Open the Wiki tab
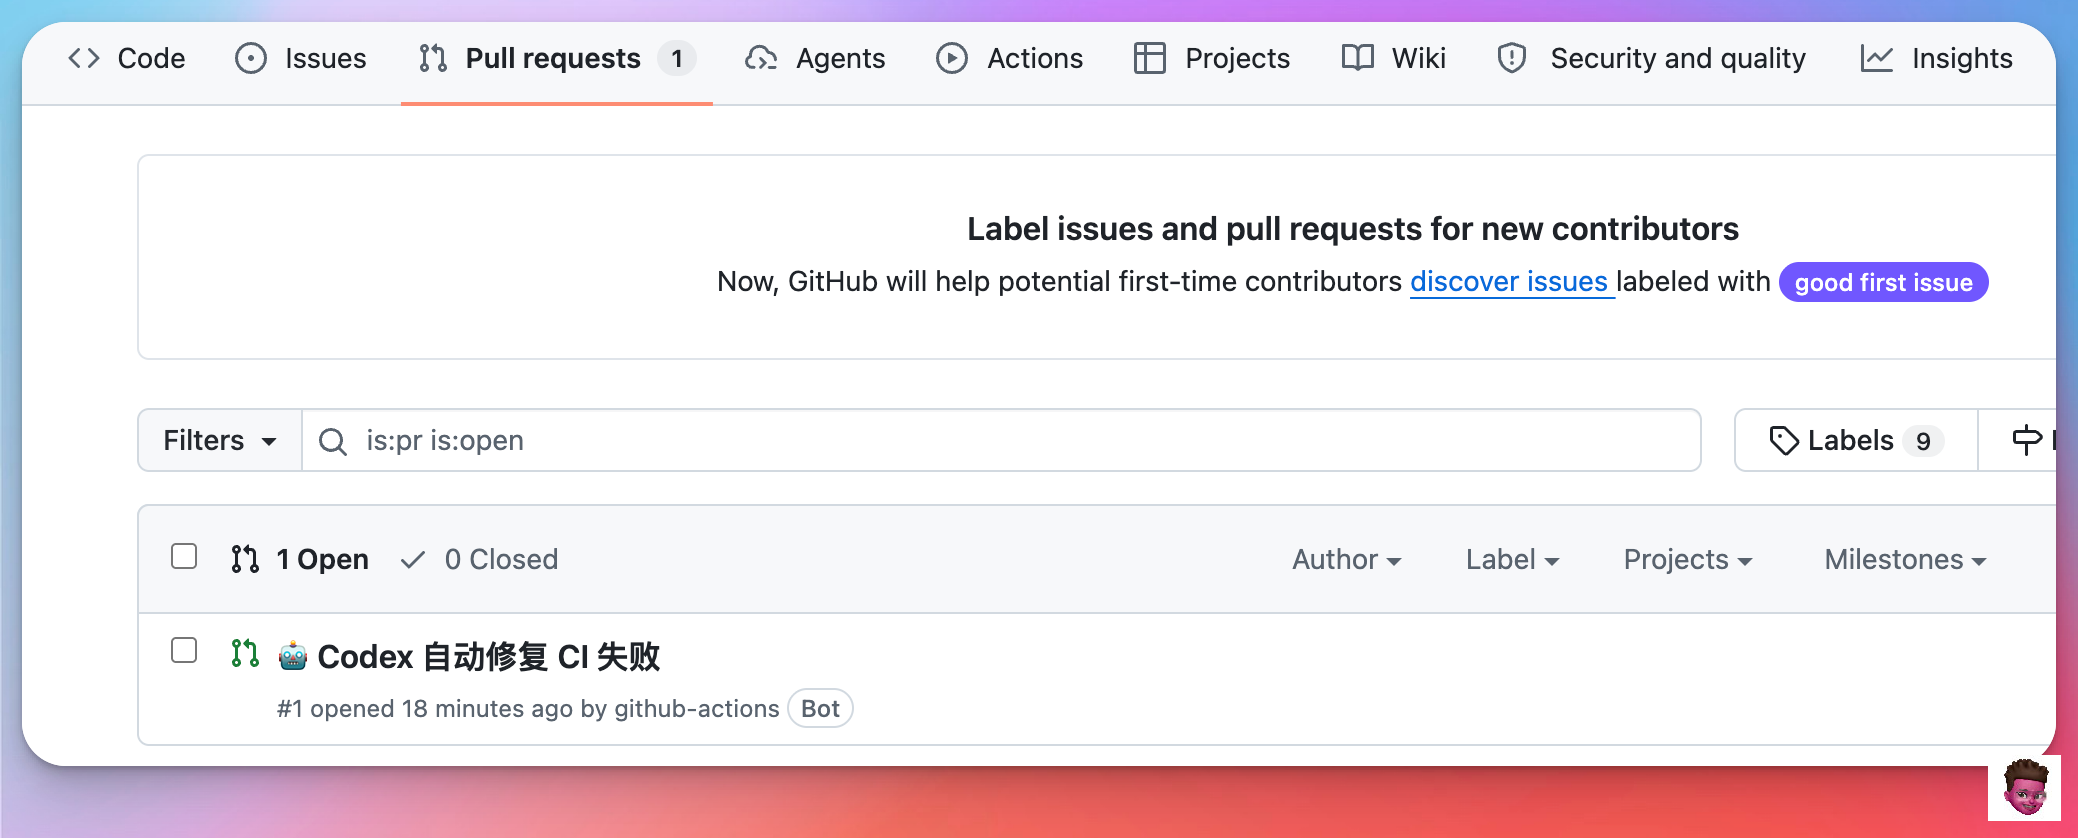 point(1393,58)
